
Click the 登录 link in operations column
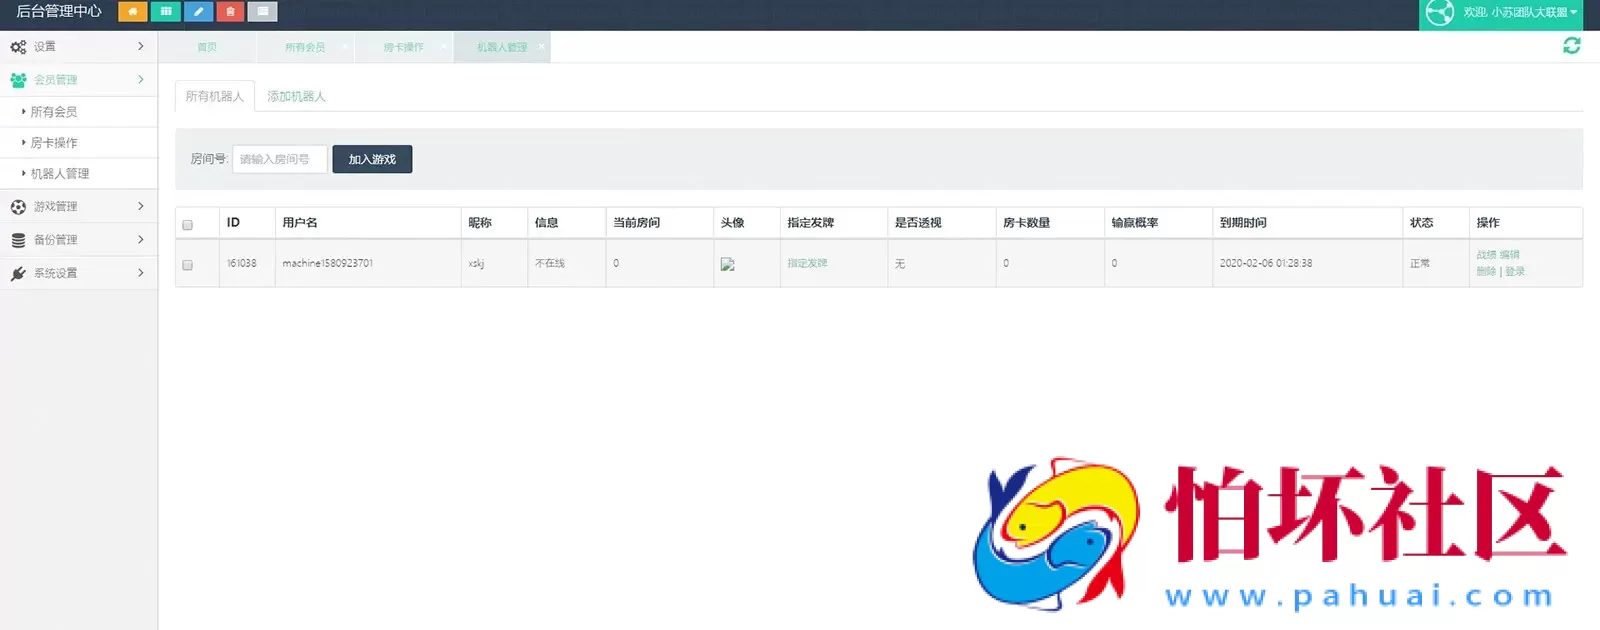click(x=1515, y=271)
